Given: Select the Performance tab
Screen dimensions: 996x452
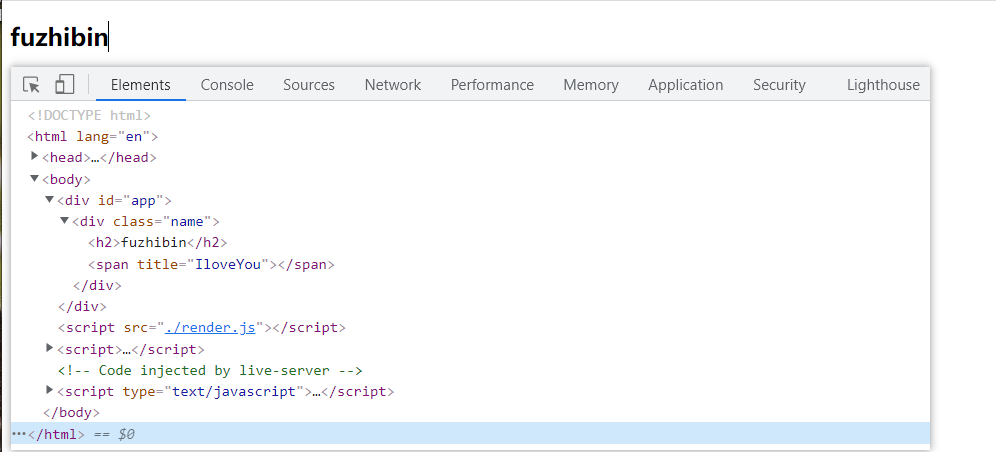Looking at the screenshot, I should (x=492, y=85).
